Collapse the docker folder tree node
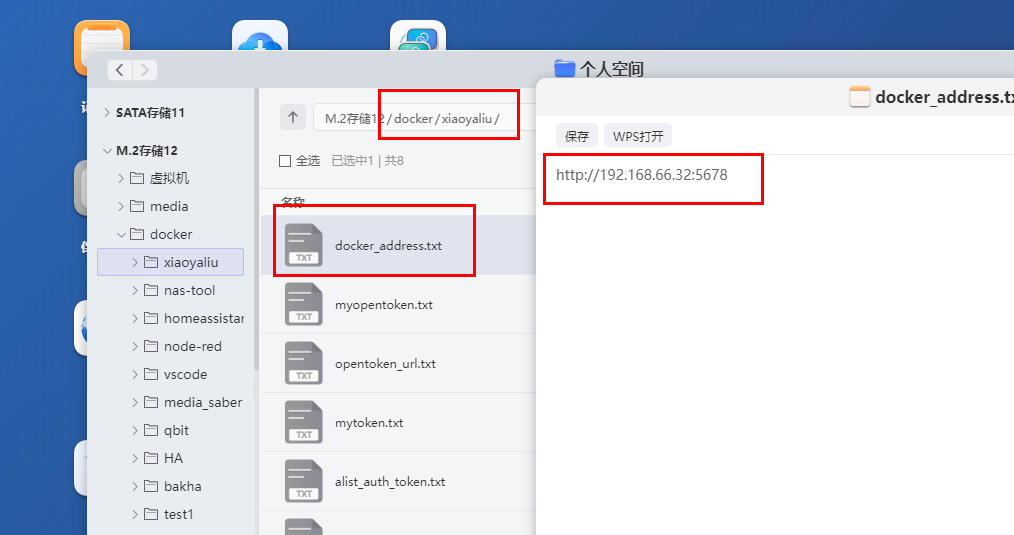The height and width of the screenshot is (535, 1014). coord(122,234)
